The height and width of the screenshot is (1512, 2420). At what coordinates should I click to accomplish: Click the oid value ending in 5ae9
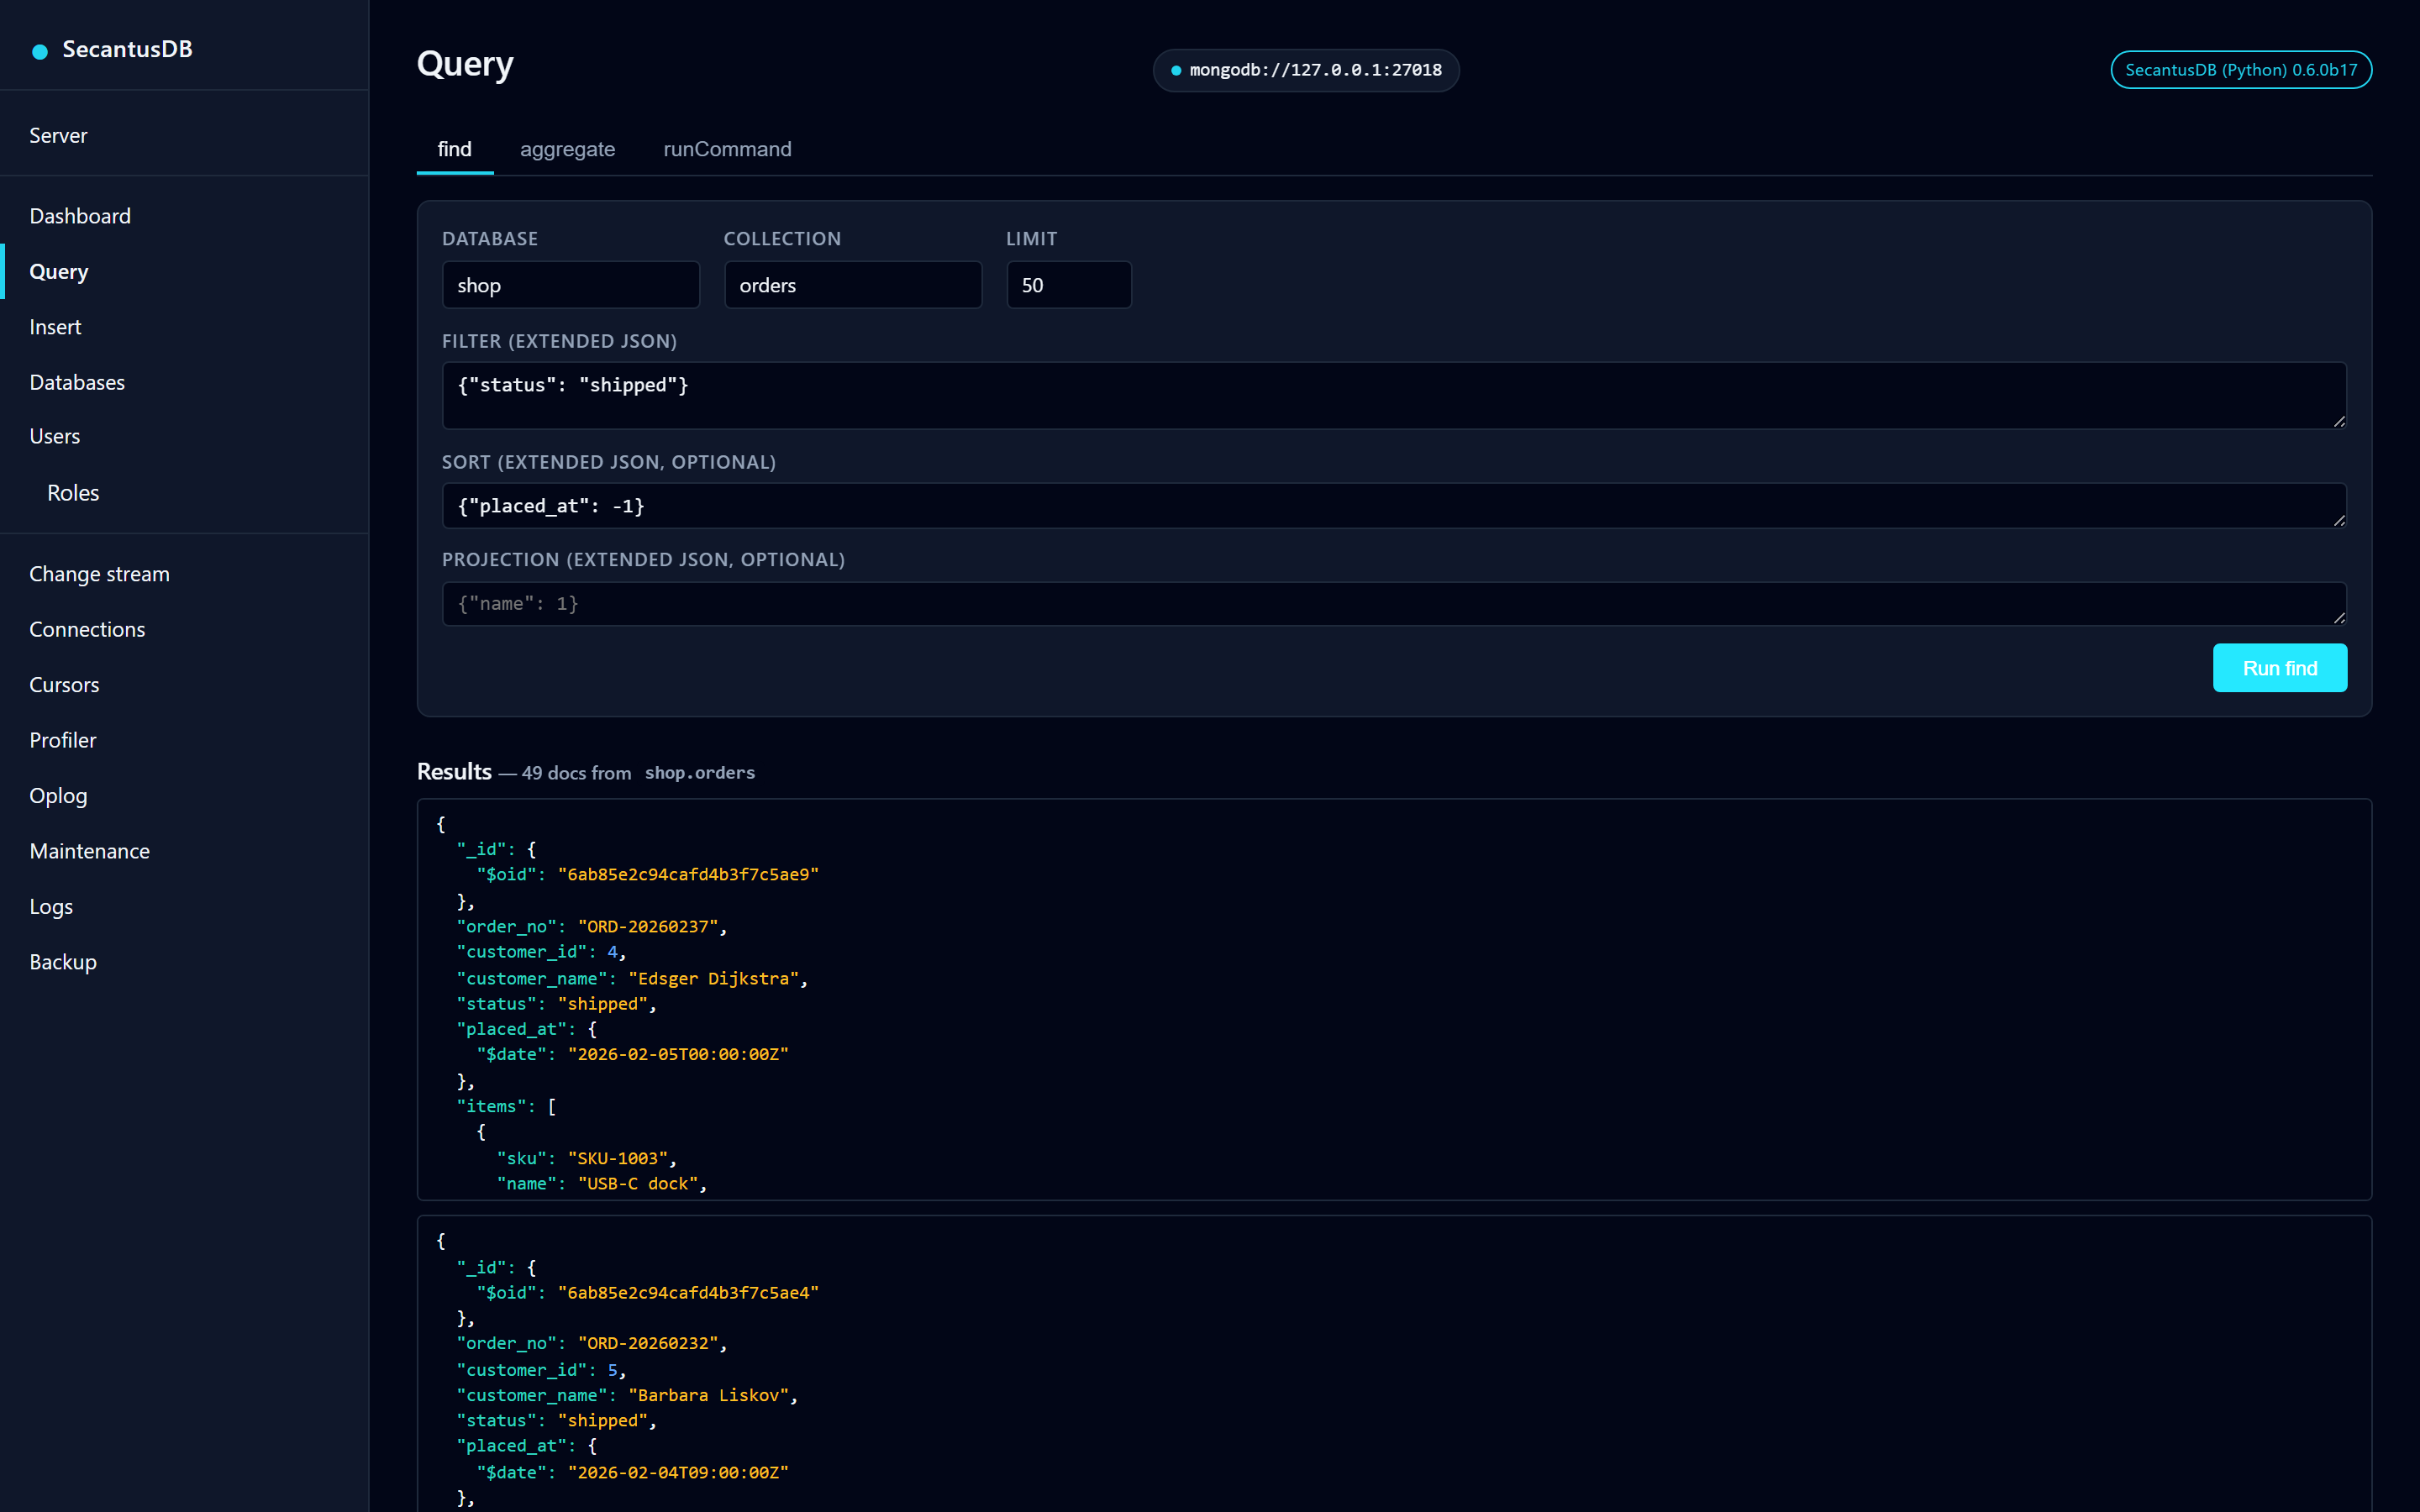[688, 875]
